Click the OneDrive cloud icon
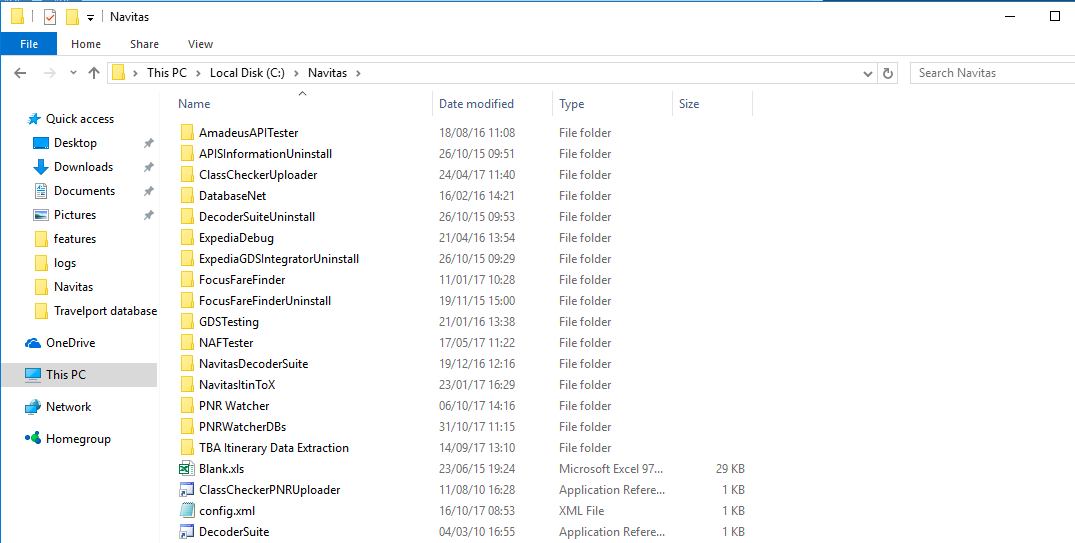Viewport: 1075px width, 543px height. pos(32,343)
